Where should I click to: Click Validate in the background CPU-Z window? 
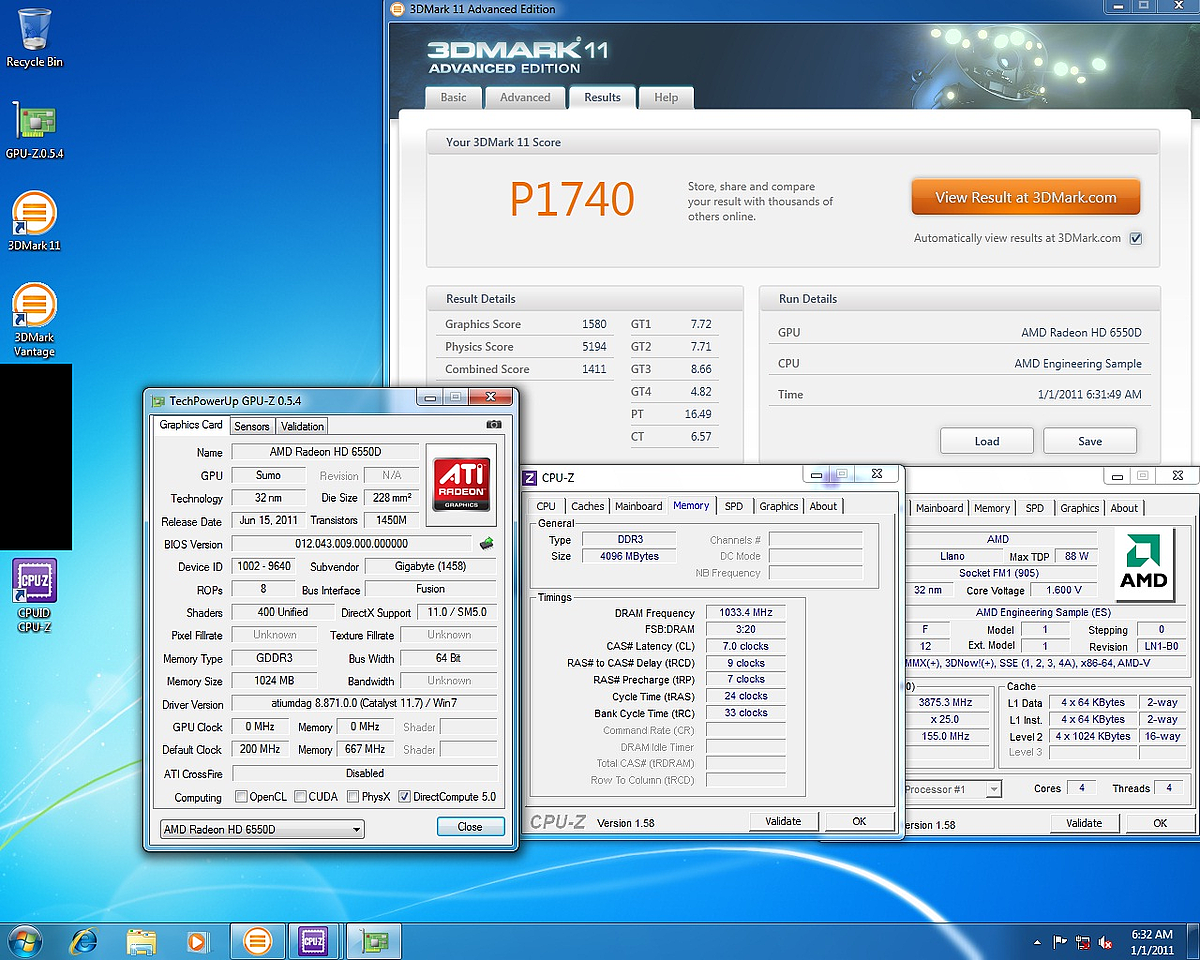click(1084, 823)
